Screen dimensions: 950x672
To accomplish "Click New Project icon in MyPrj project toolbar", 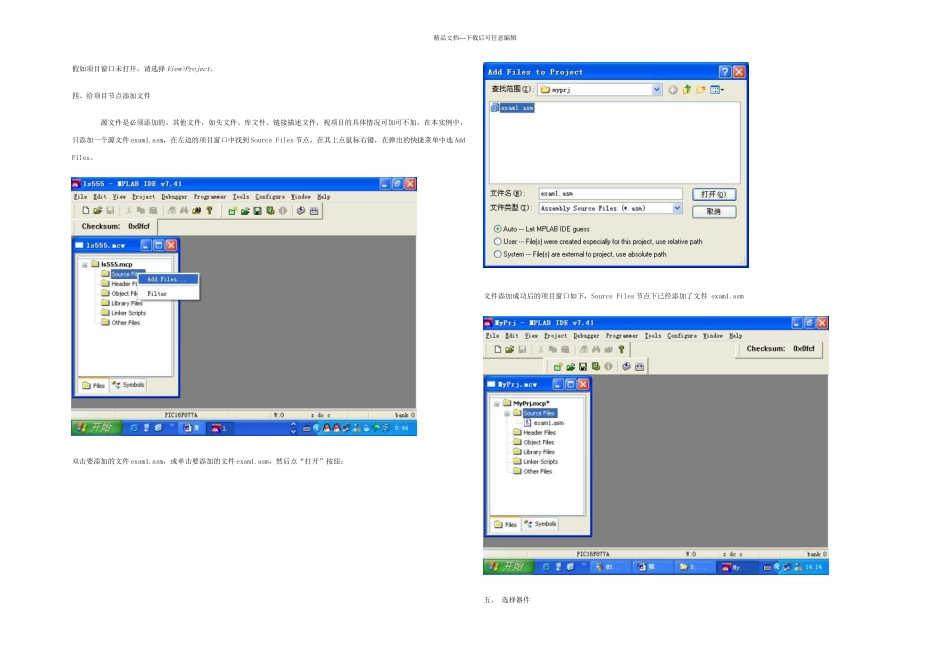I will pyautogui.click(x=558, y=367).
